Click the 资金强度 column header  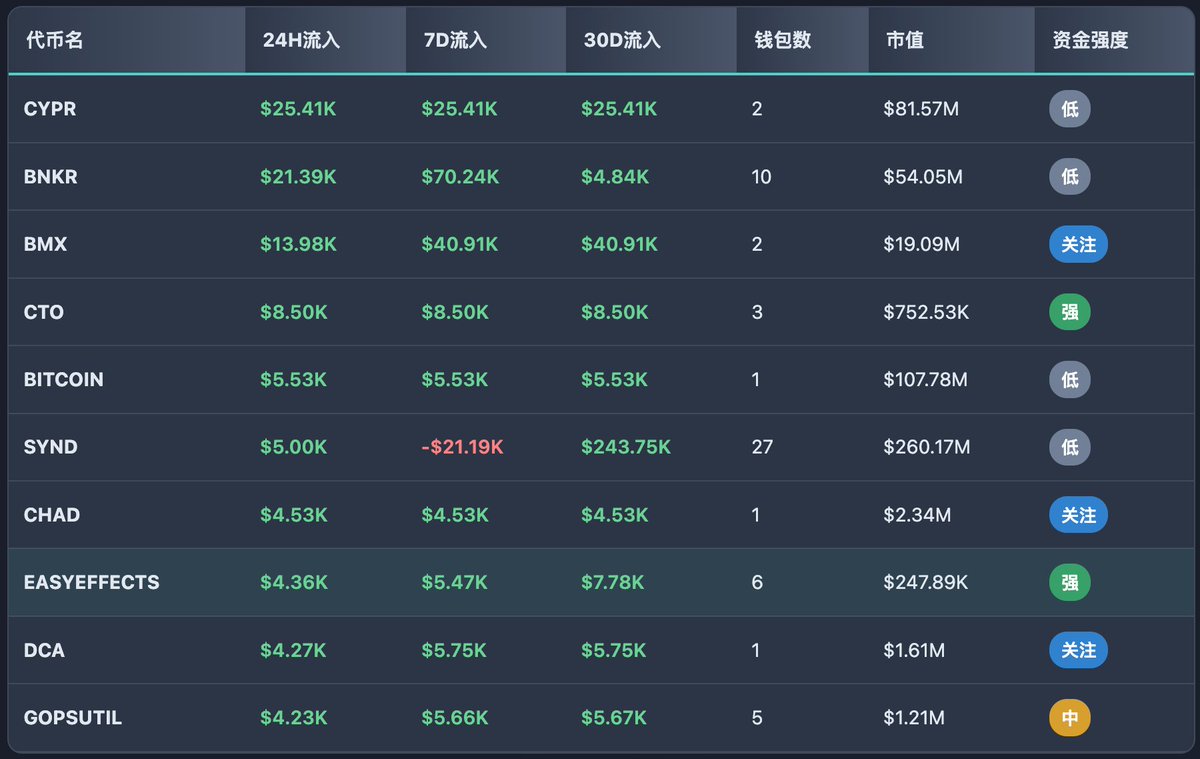[x=1090, y=41]
